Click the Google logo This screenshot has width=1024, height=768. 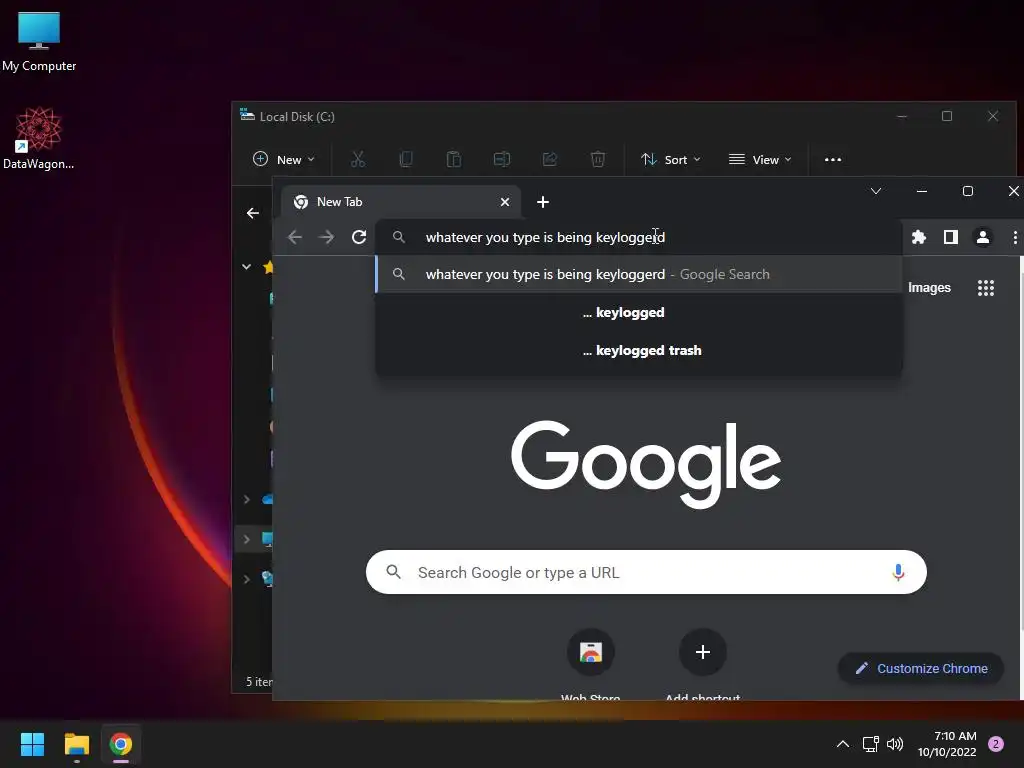tap(646, 464)
